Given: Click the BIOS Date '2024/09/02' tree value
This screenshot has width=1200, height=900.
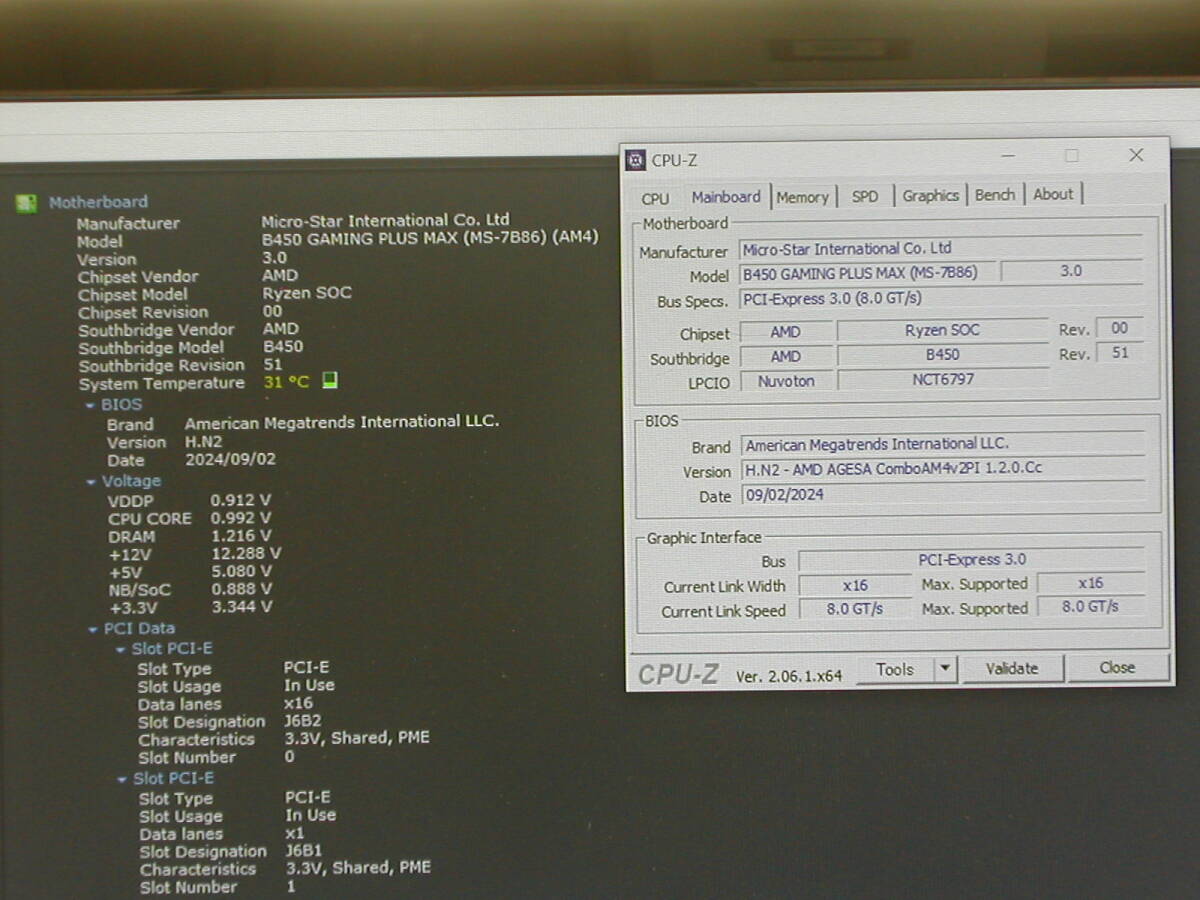Looking at the screenshot, I should 231,460.
